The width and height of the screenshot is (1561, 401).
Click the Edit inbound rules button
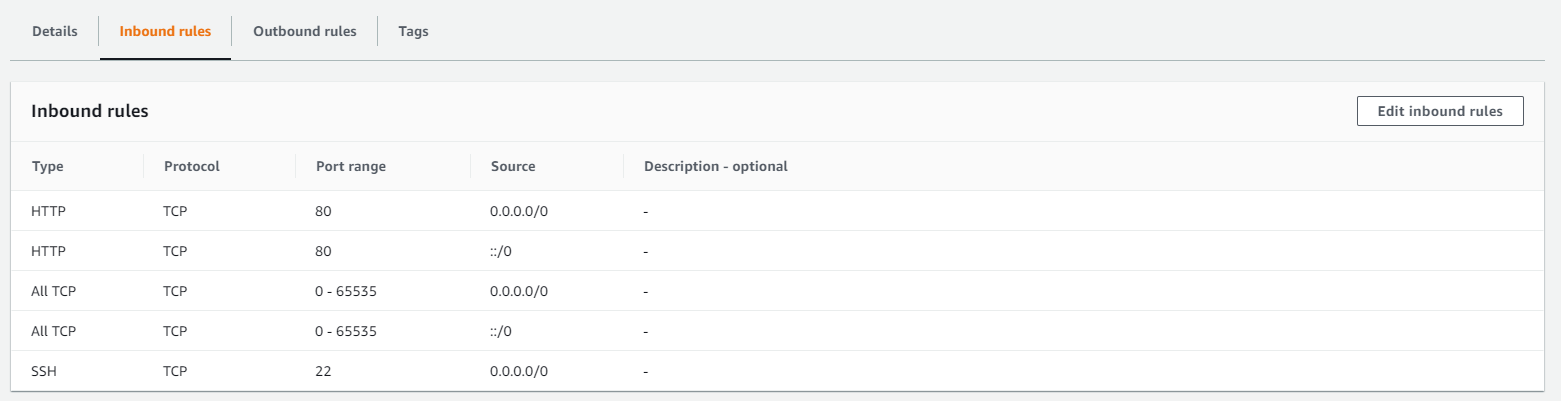tap(1439, 111)
